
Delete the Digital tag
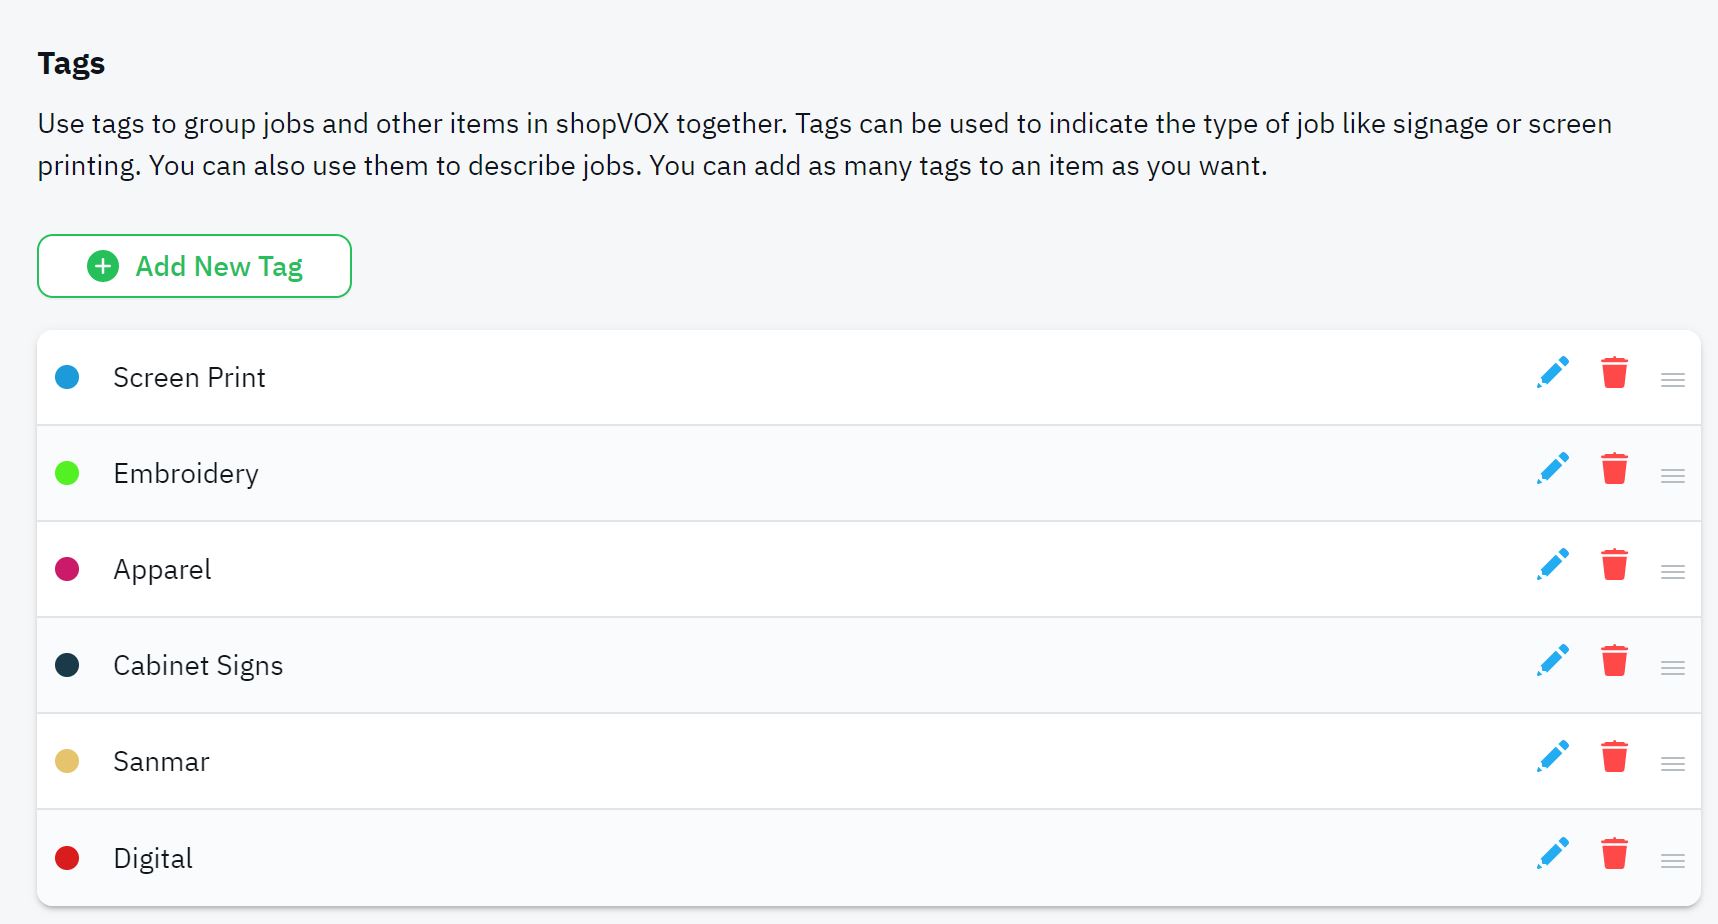coord(1614,853)
